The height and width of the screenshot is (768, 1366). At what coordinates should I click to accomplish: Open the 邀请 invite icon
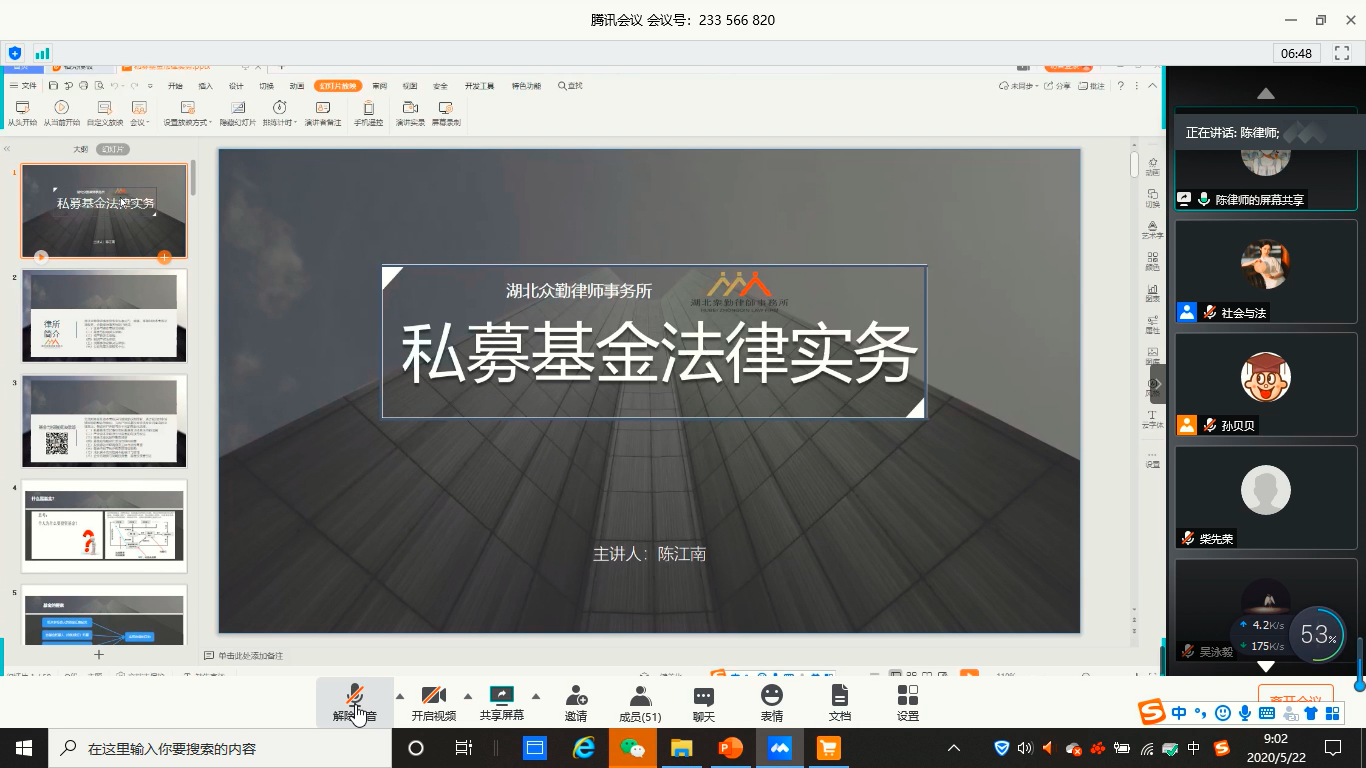576,701
